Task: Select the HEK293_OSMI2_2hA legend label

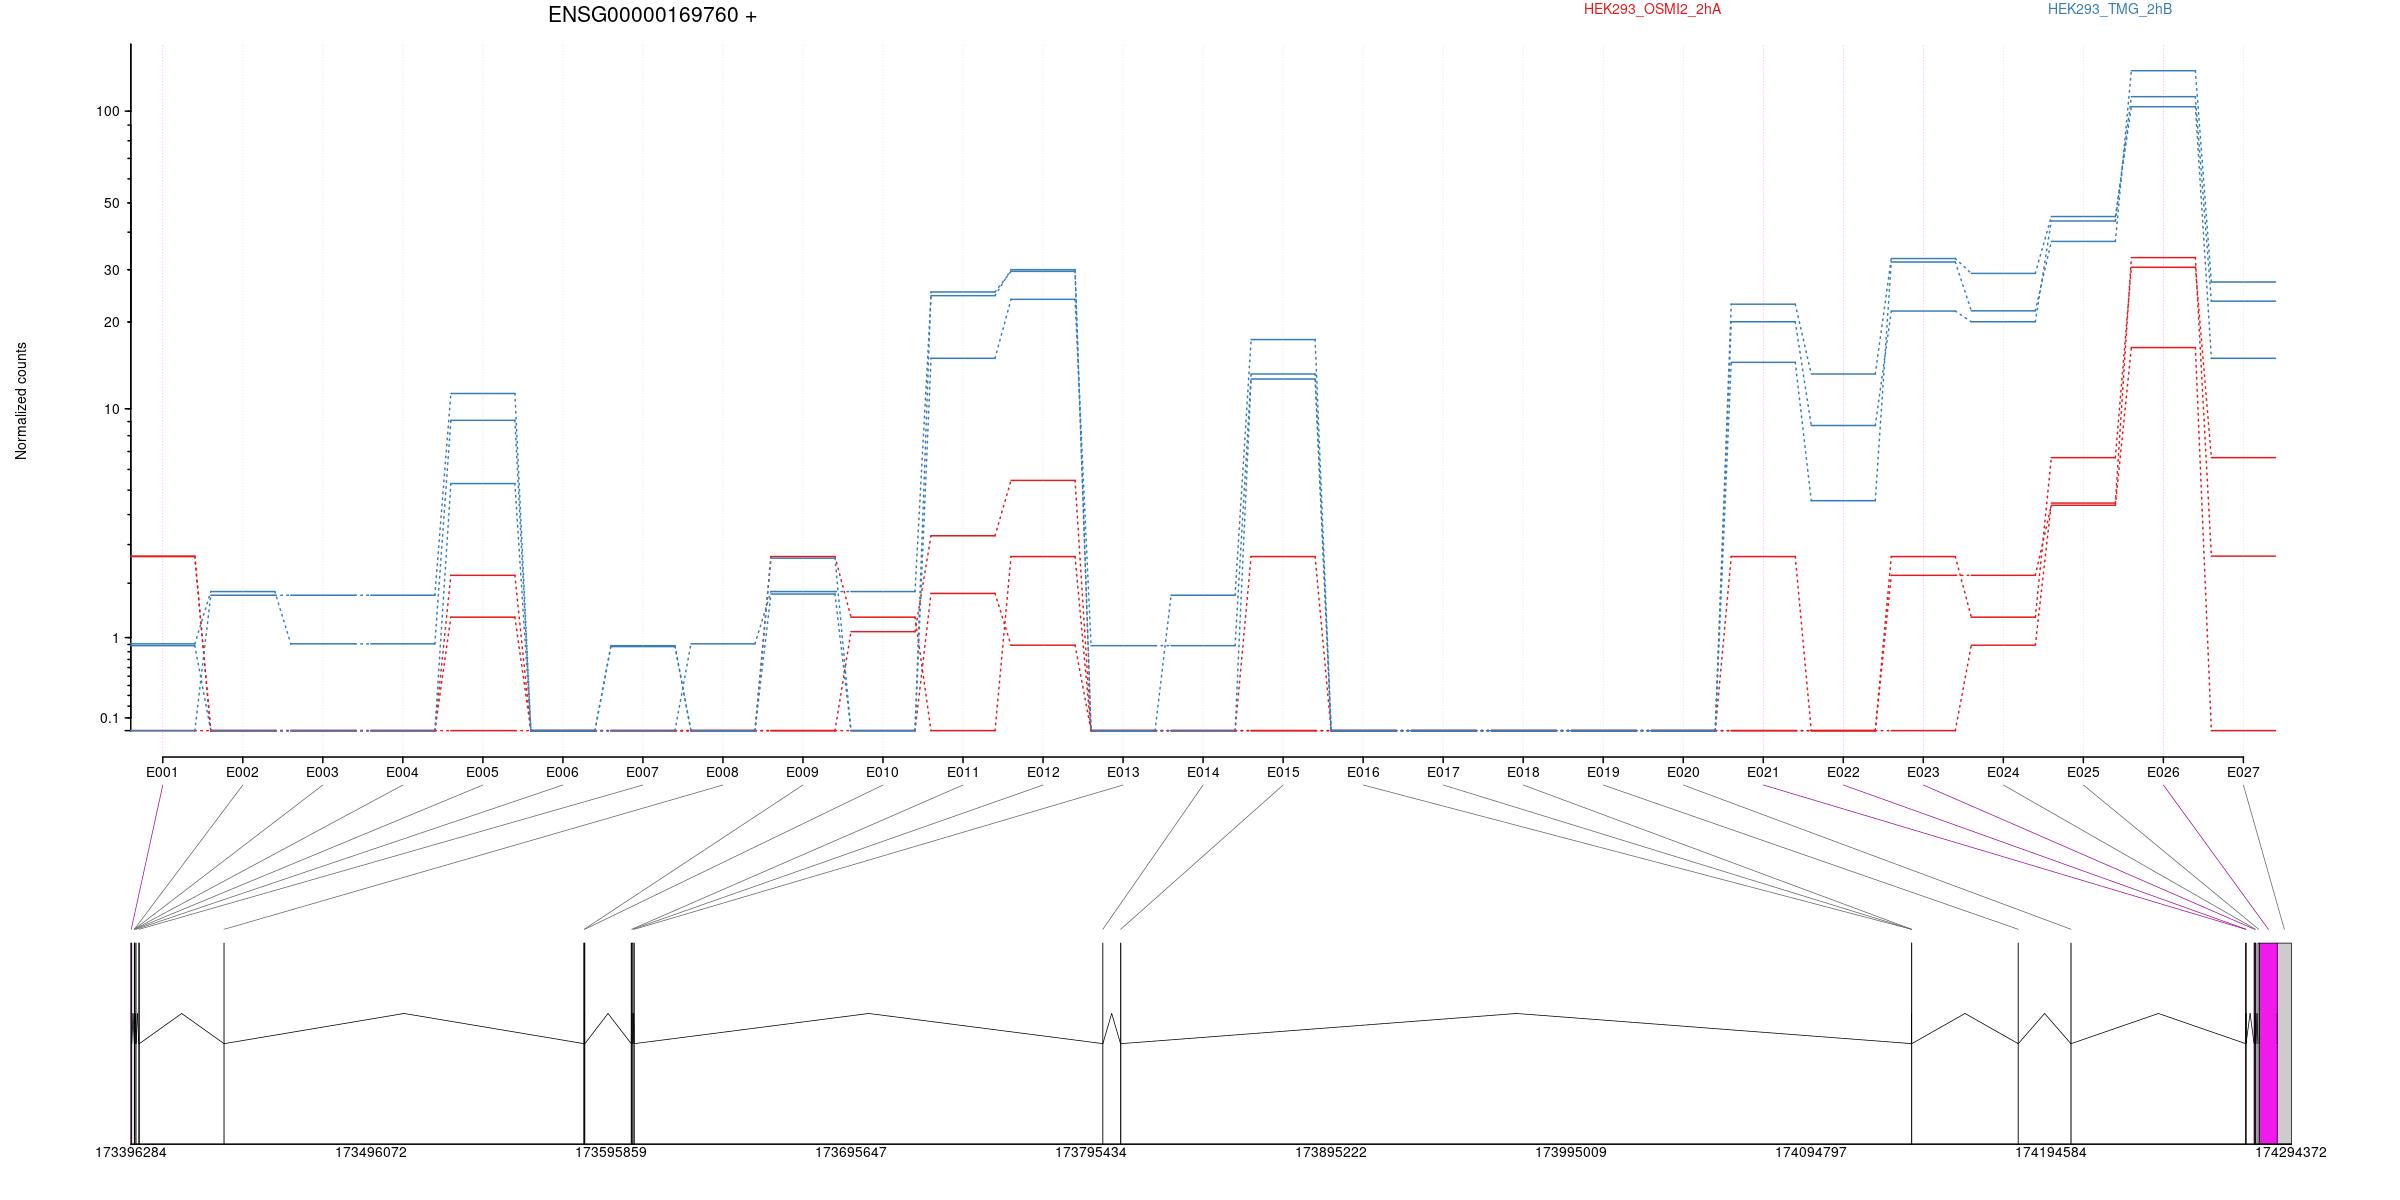Action: coord(1652,9)
